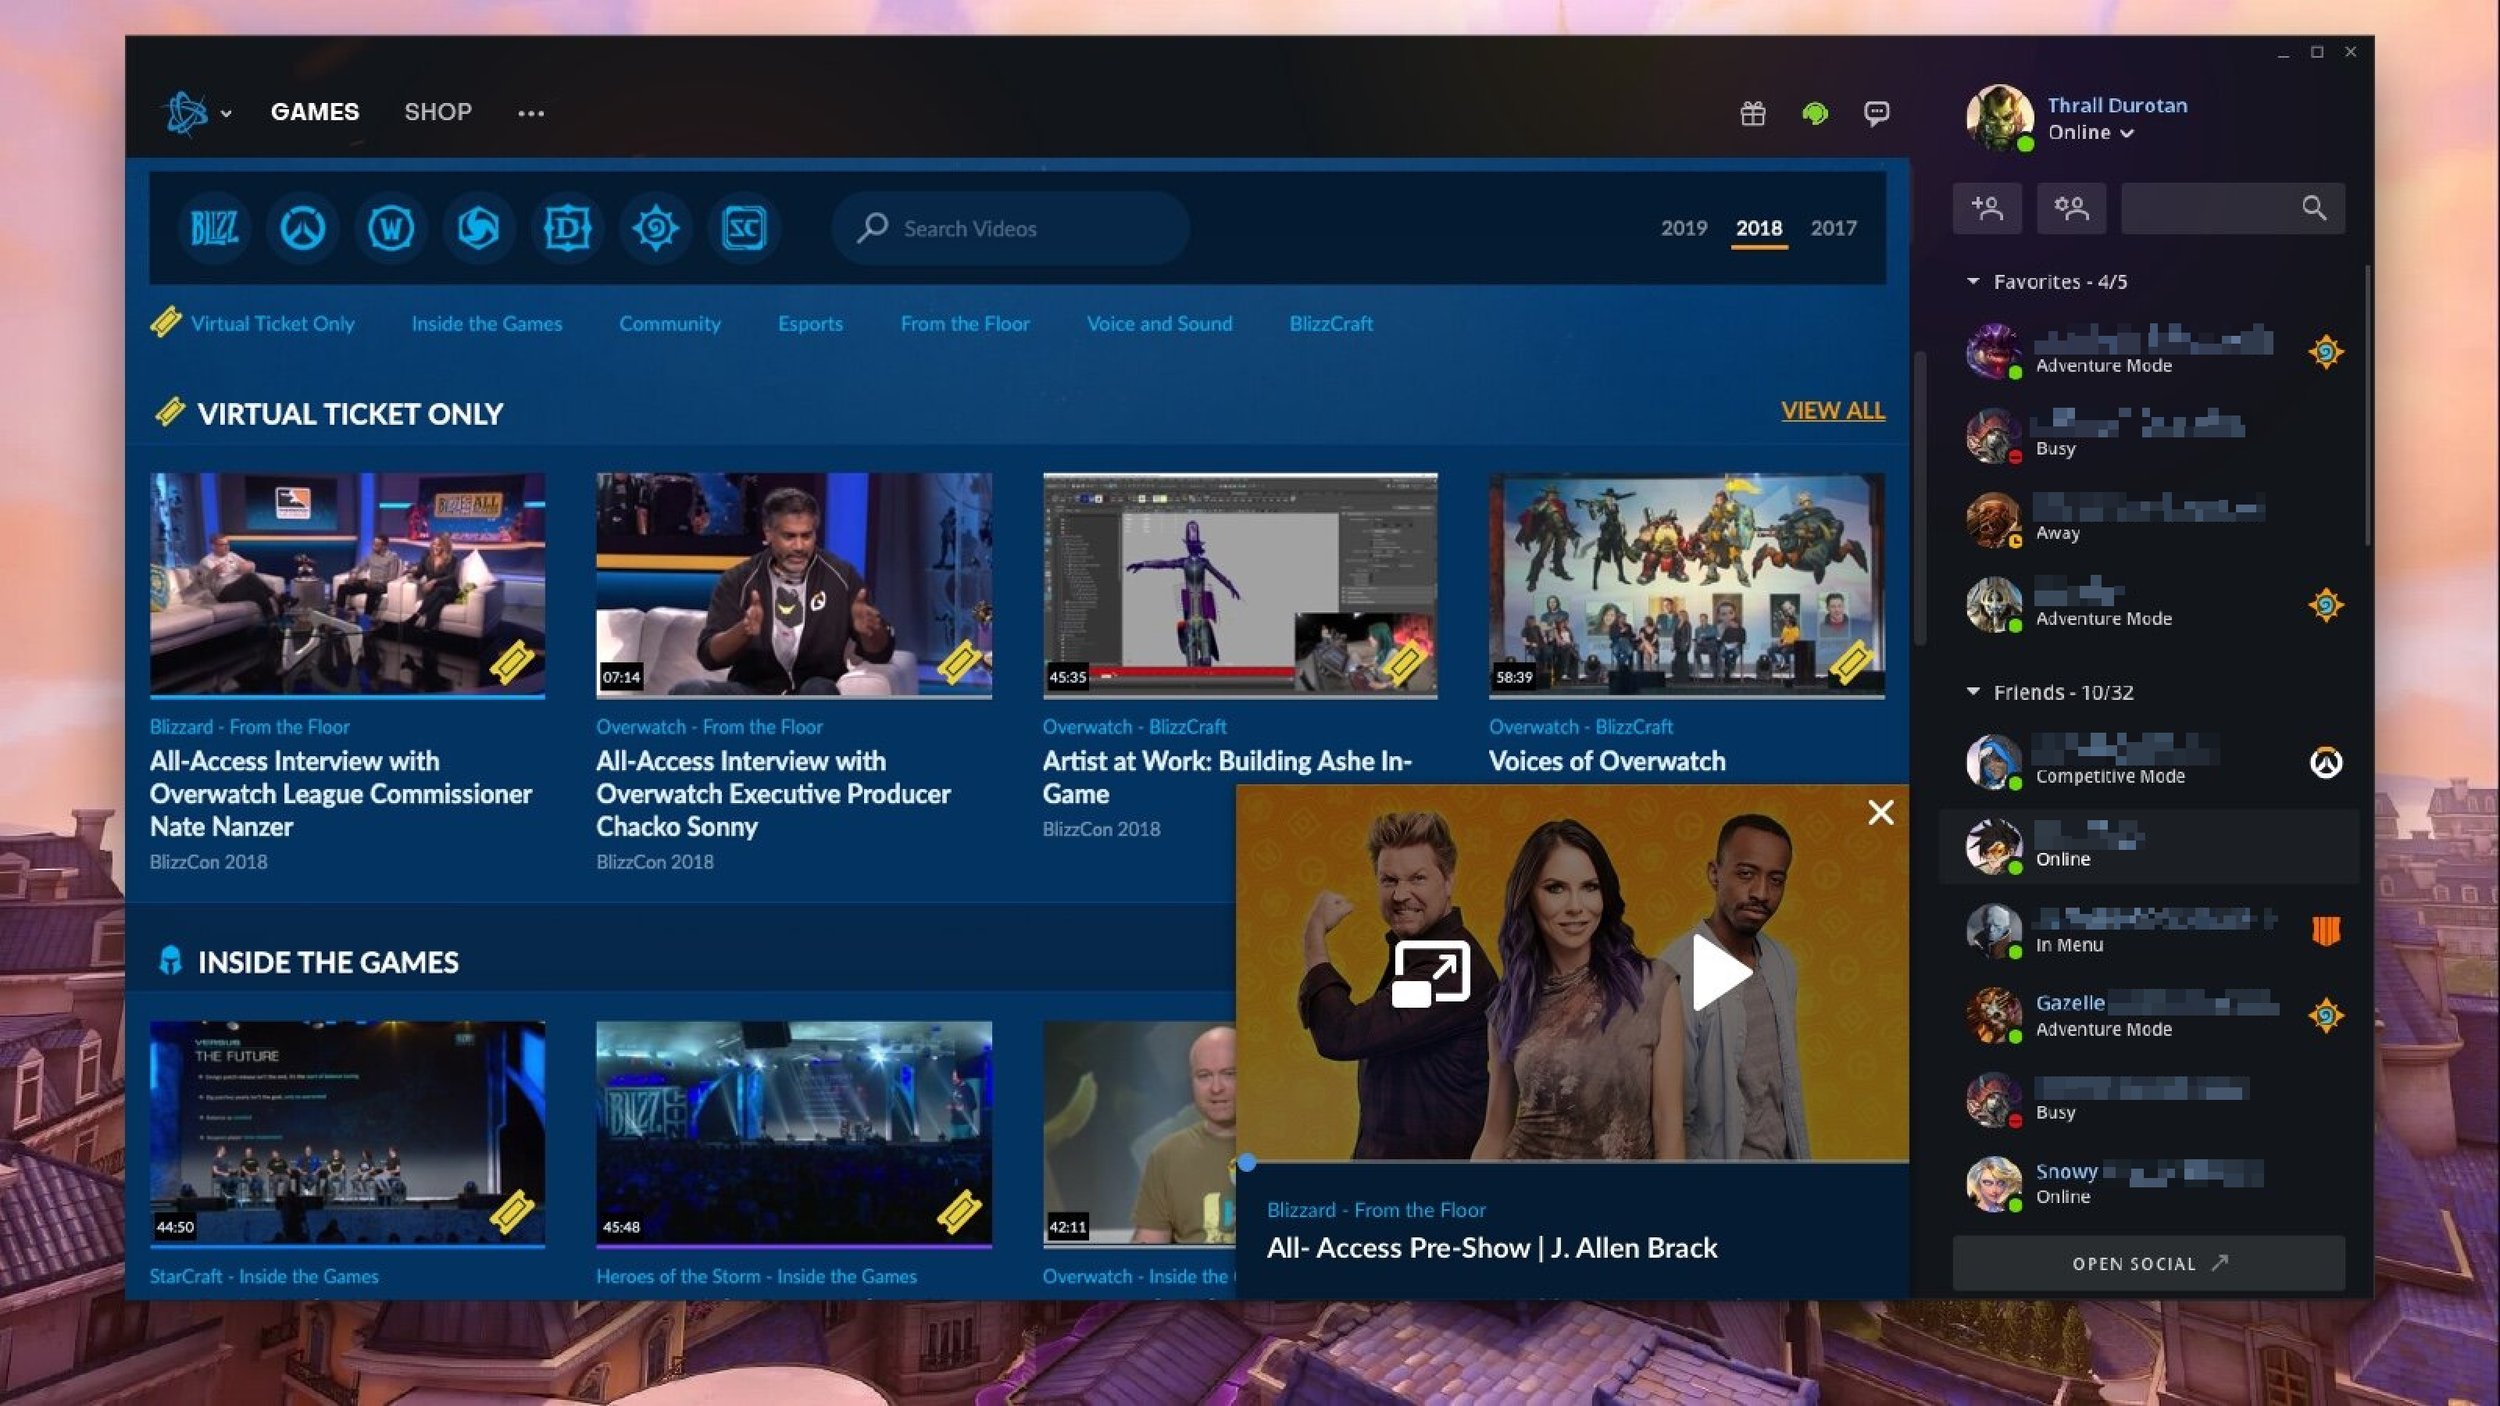This screenshot has height=1406, width=2500.
Task: Collapse the Friends - 10/32 group
Action: pyautogui.click(x=2049, y=692)
